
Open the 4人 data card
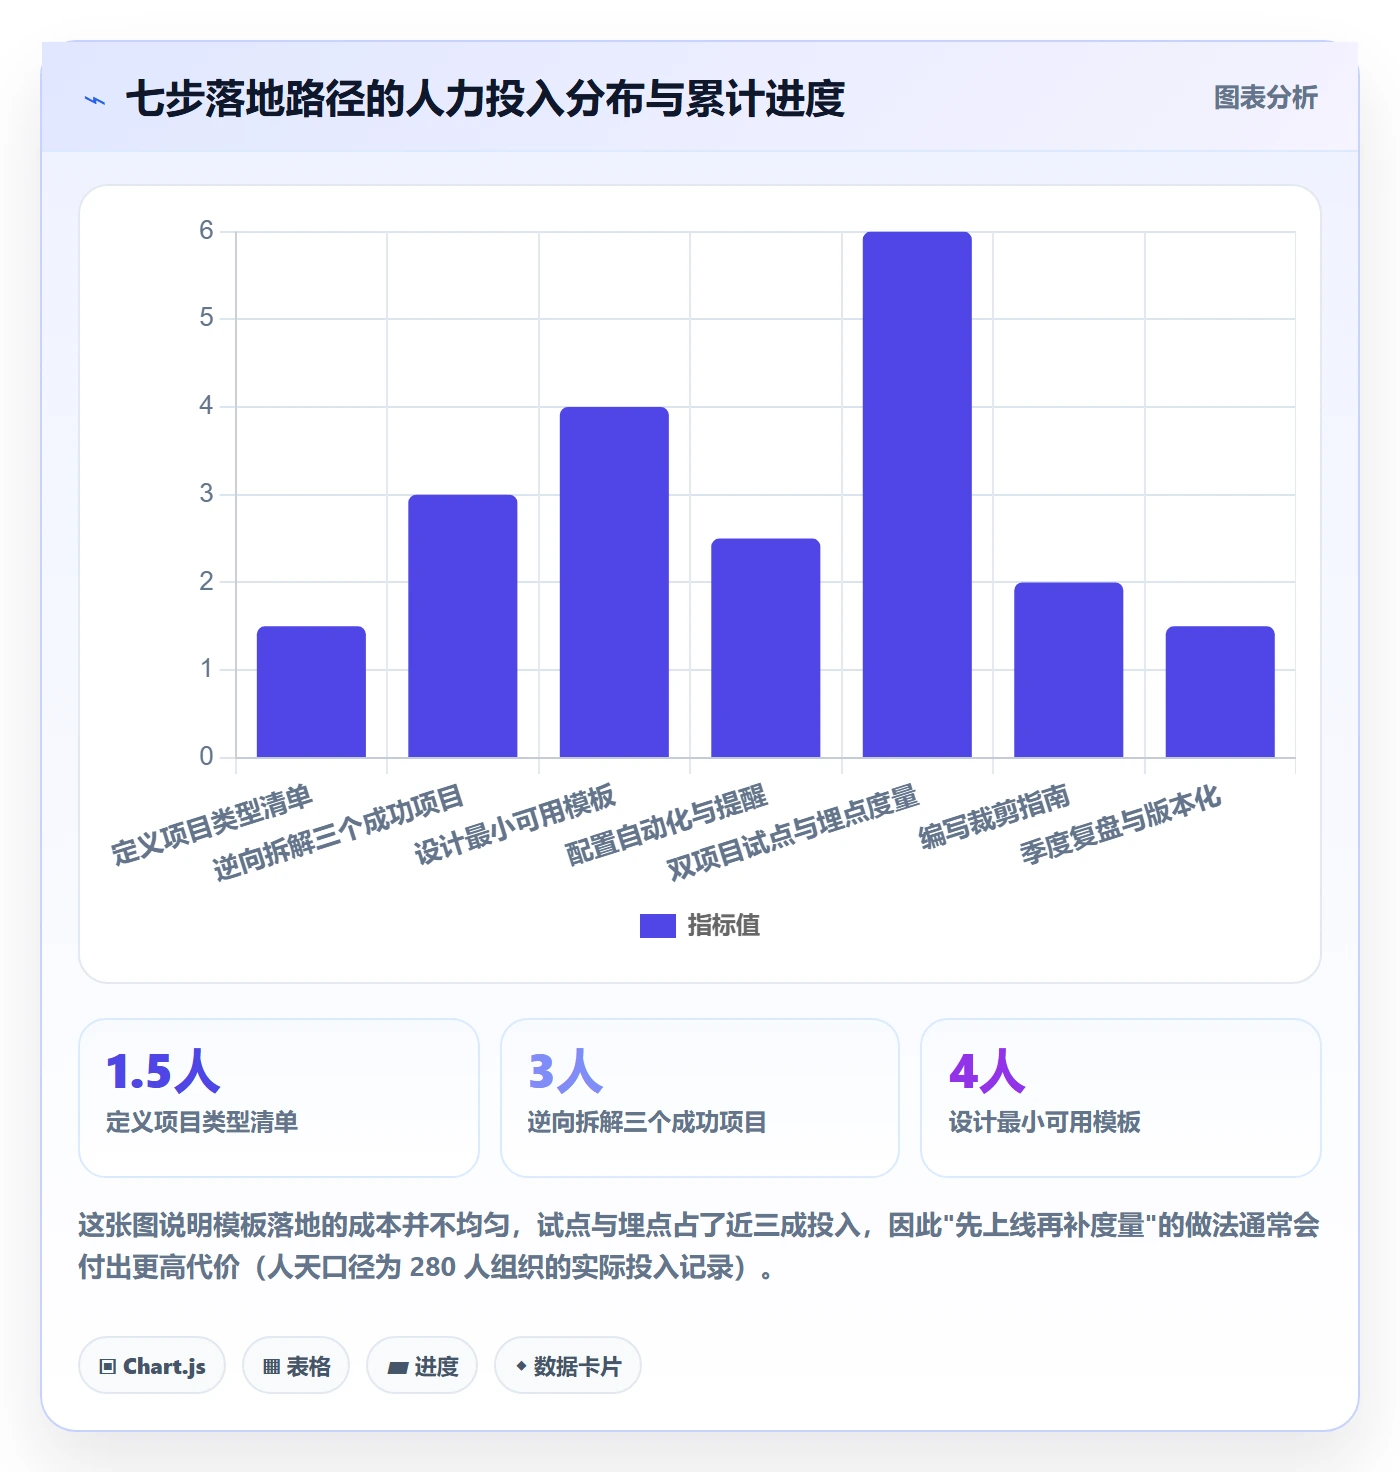coord(1121,1098)
